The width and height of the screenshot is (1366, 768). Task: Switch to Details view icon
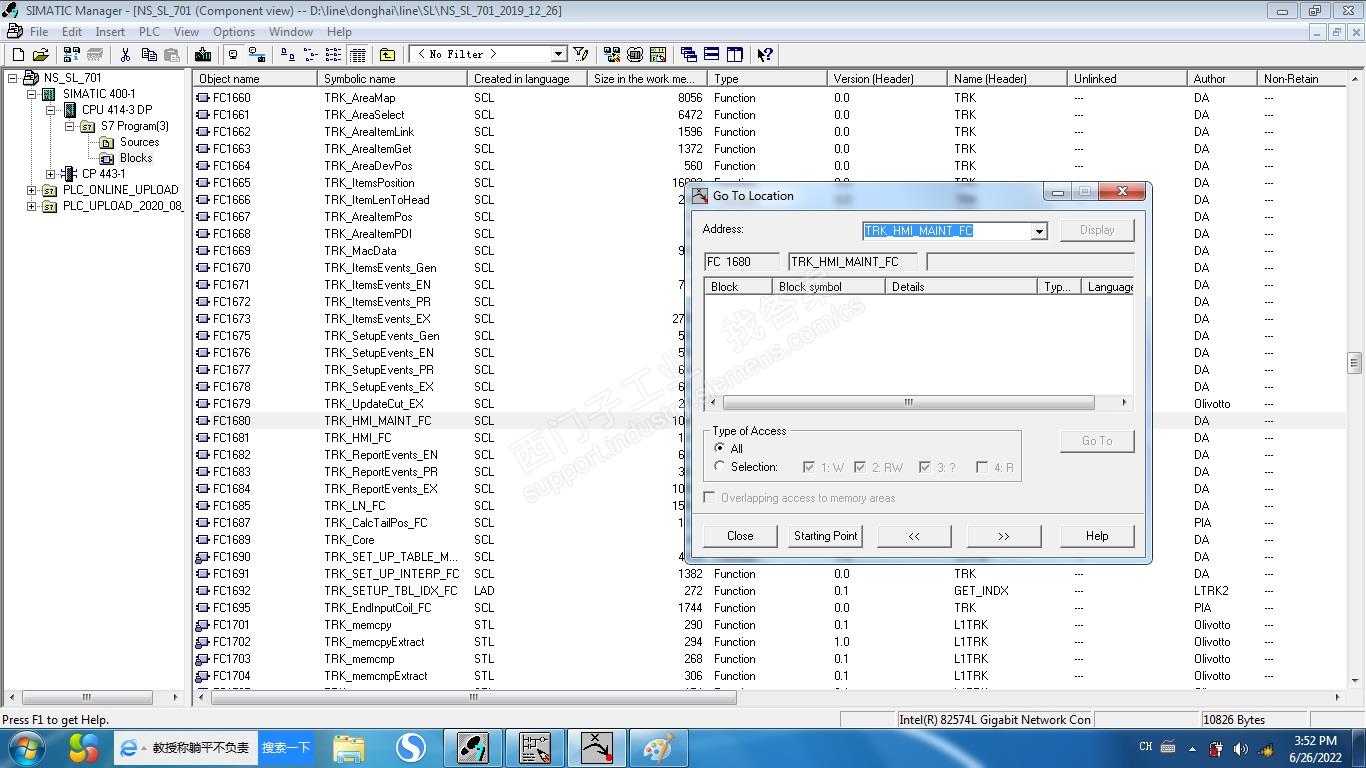357,55
